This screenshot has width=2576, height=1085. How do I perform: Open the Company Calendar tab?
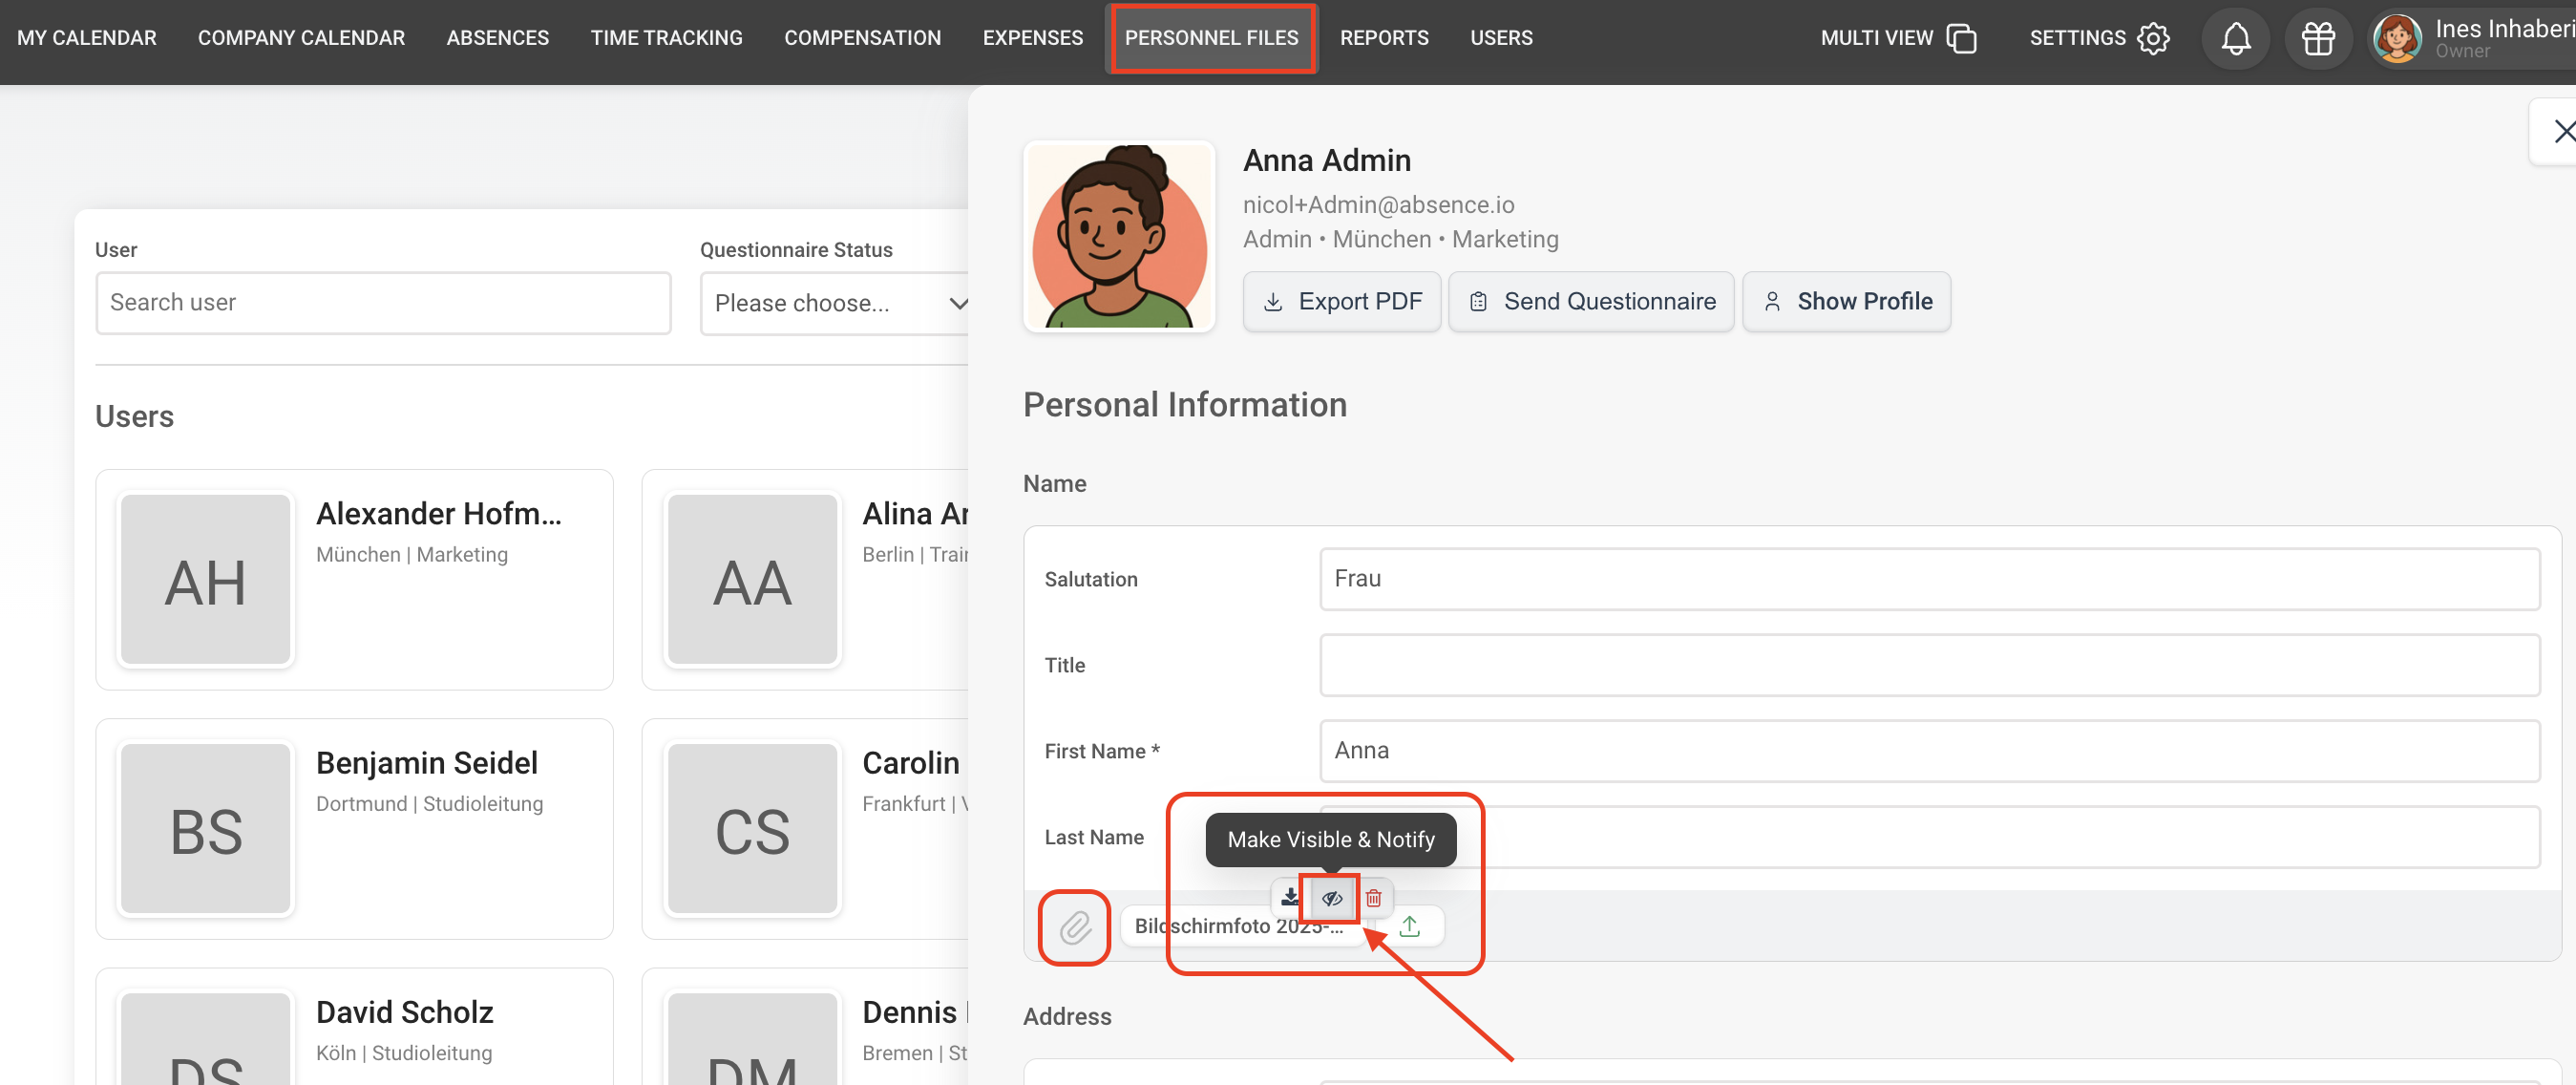[x=301, y=38]
